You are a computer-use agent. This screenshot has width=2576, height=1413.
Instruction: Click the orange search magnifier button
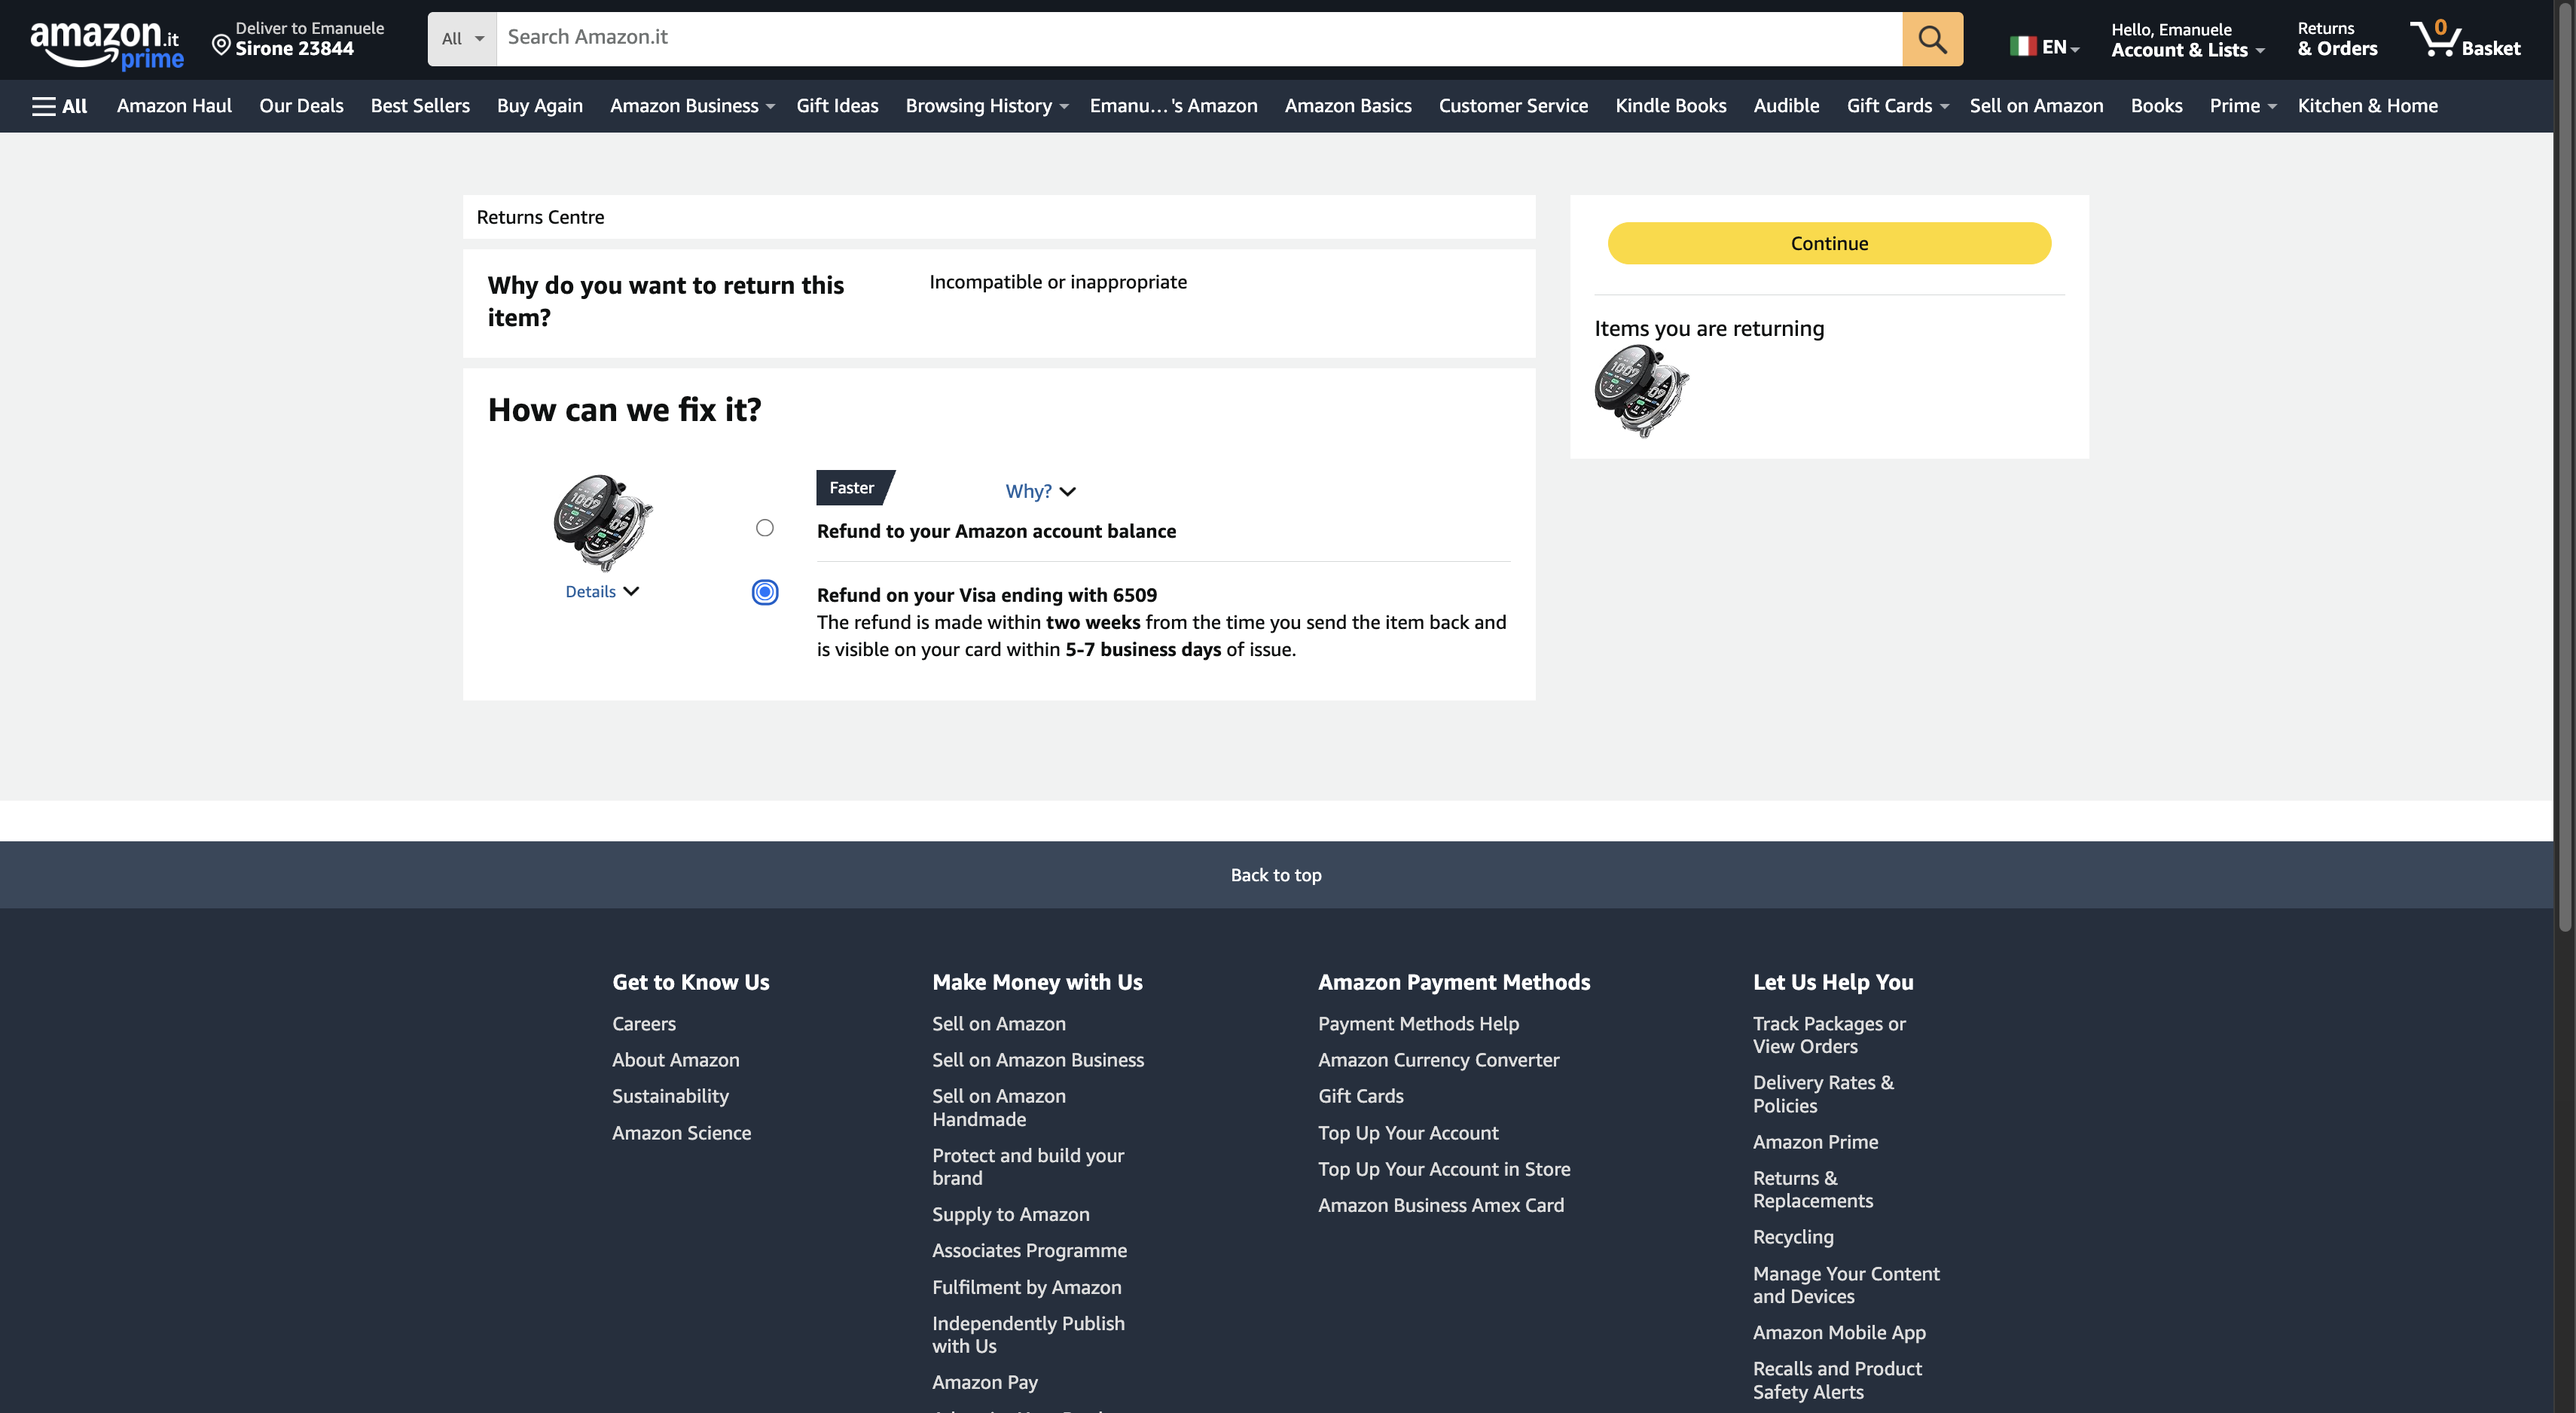(x=1931, y=39)
